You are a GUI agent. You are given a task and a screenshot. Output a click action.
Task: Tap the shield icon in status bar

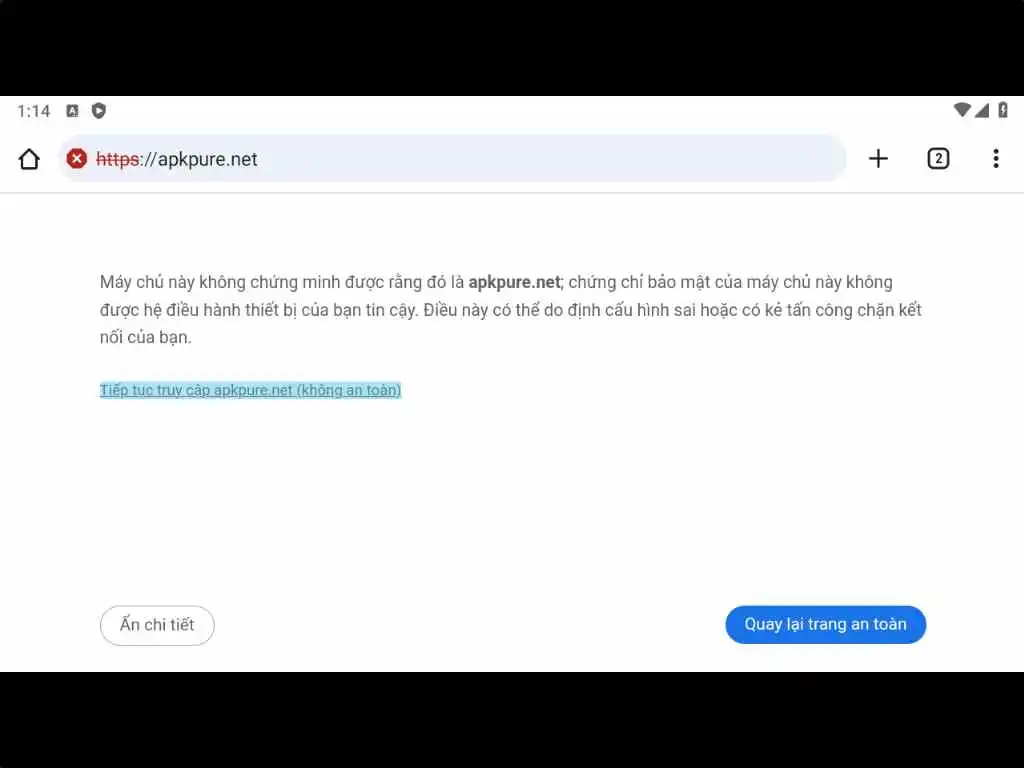point(99,111)
